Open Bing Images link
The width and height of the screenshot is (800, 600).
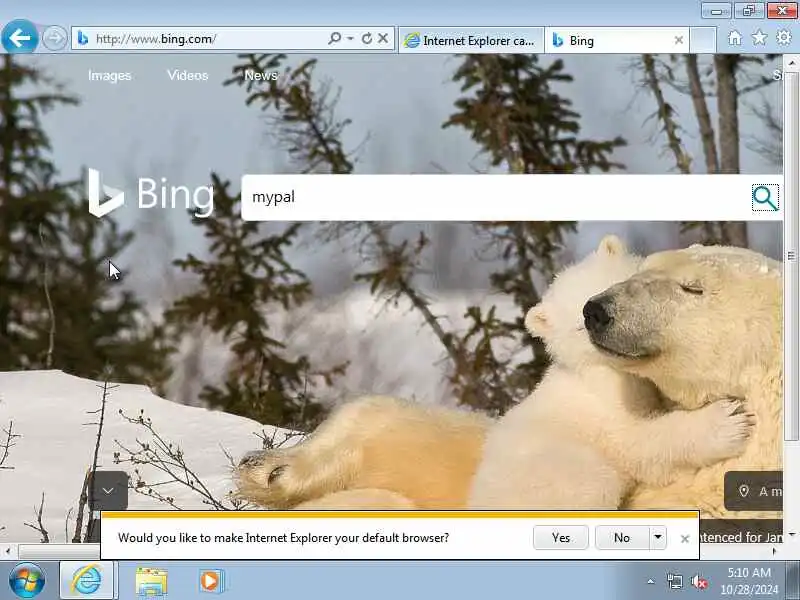[110, 76]
